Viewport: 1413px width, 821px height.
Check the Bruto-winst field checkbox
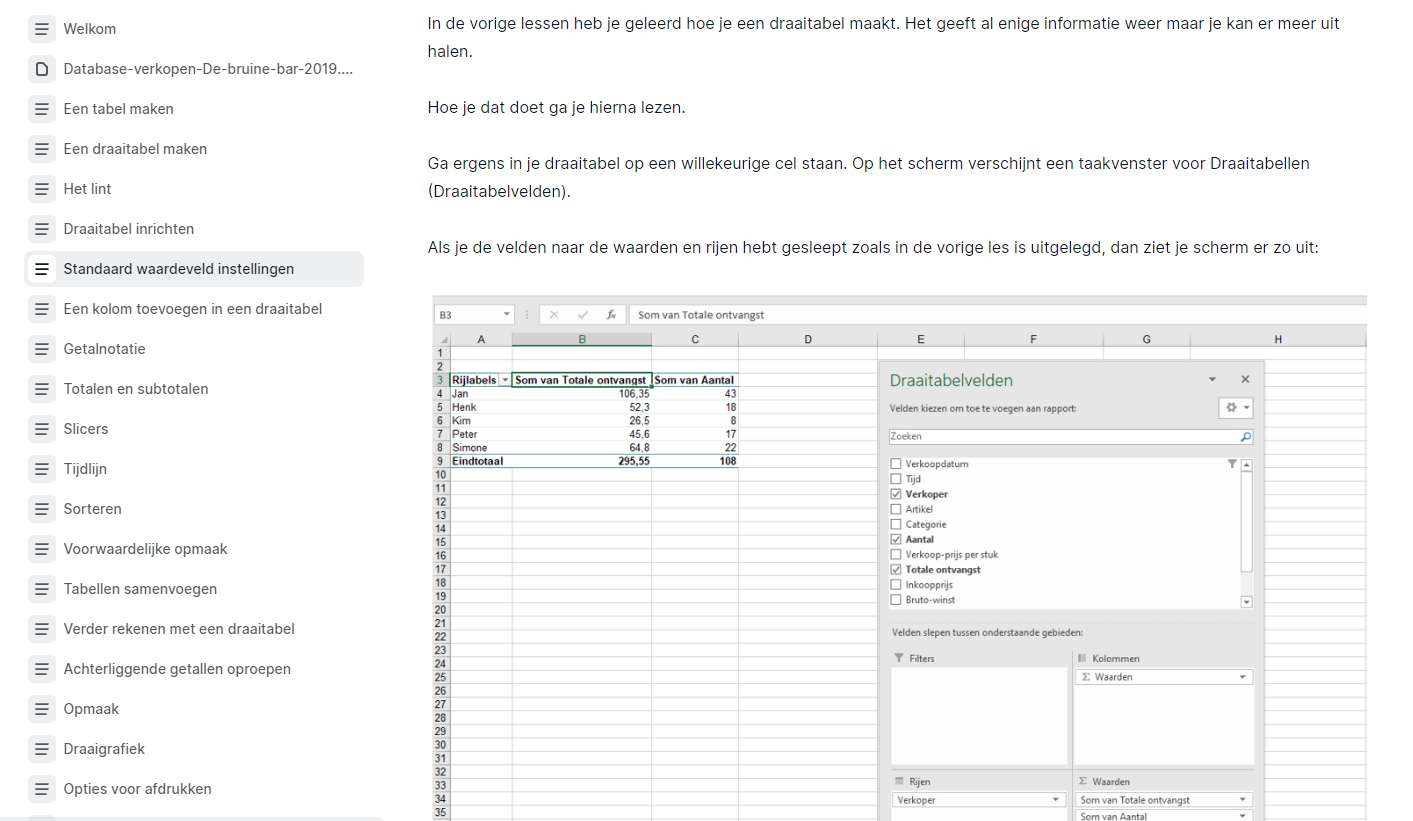pos(896,600)
